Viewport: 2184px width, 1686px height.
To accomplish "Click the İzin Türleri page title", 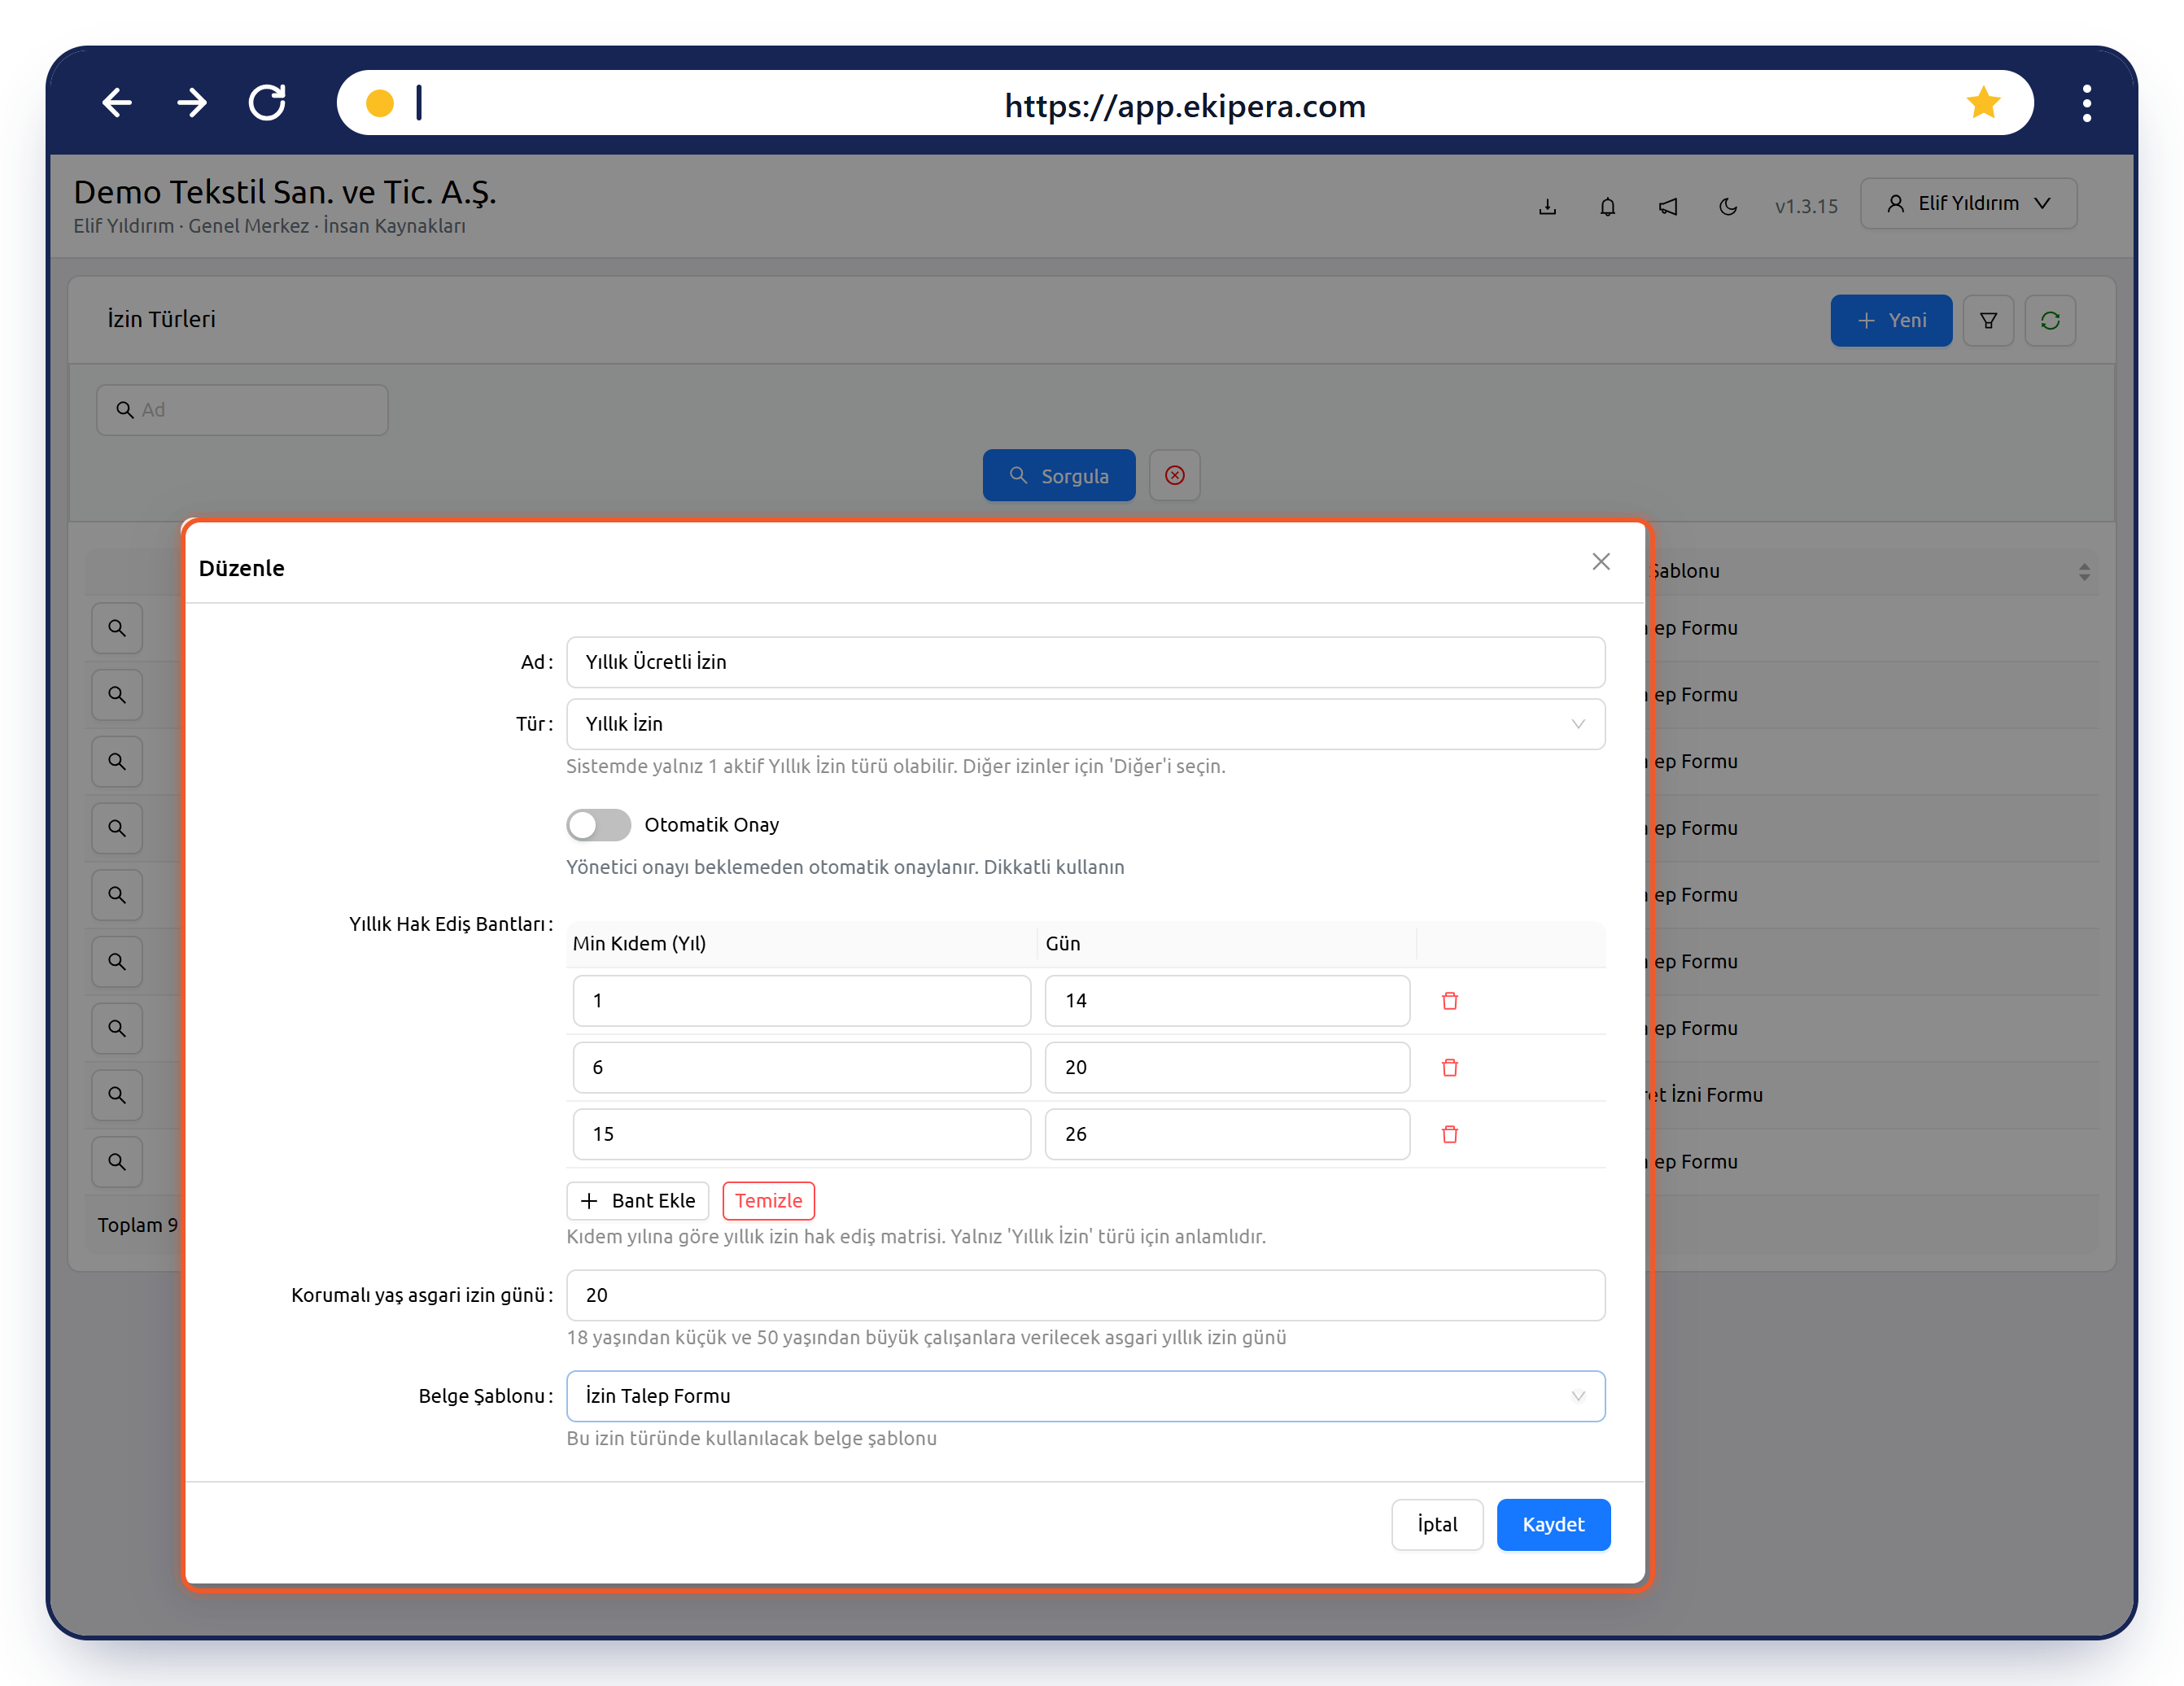I will click(x=161, y=319).
